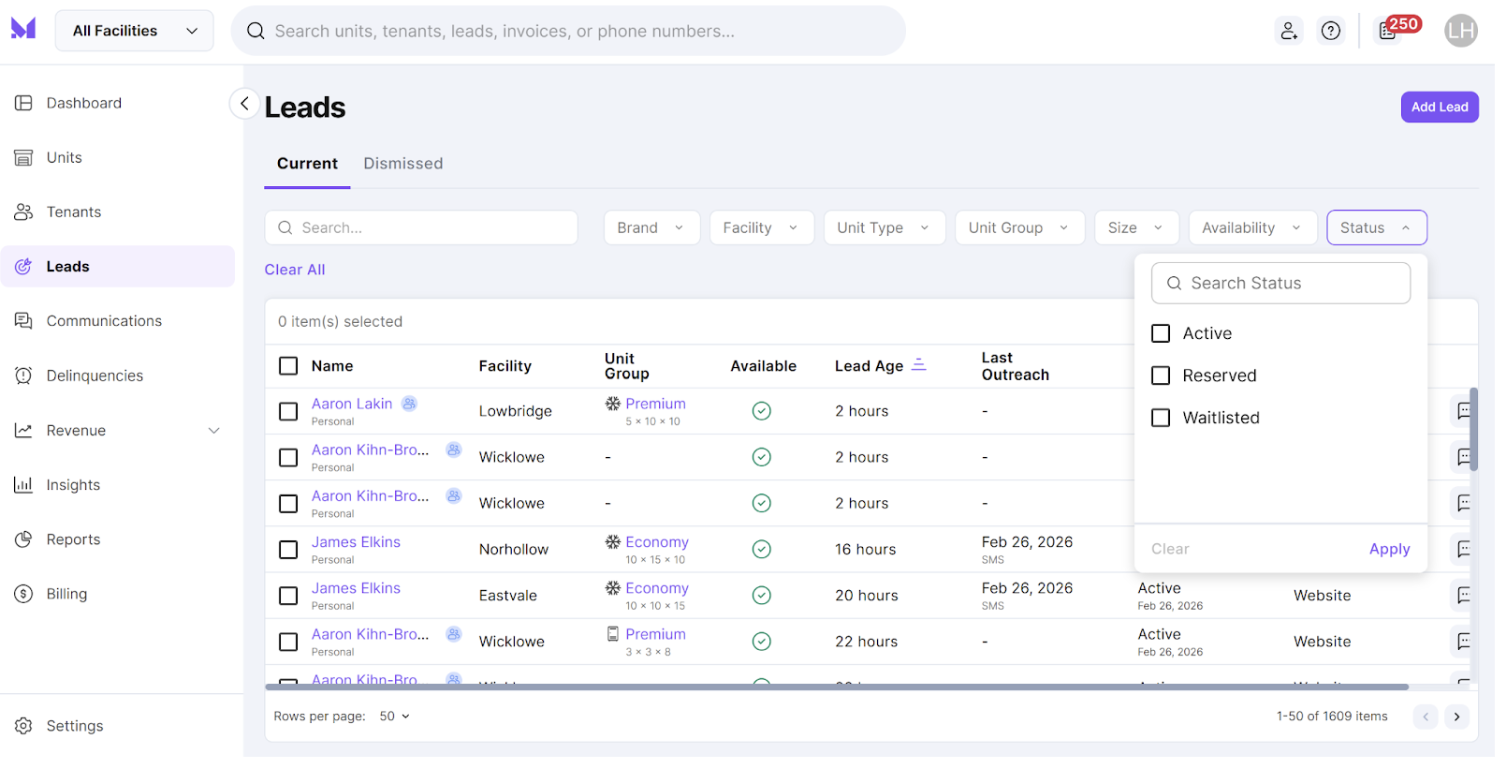Click the Add Lead button
Image resolution: width=1496 pixels, height=758 pixels.
tap(1439, 107)
